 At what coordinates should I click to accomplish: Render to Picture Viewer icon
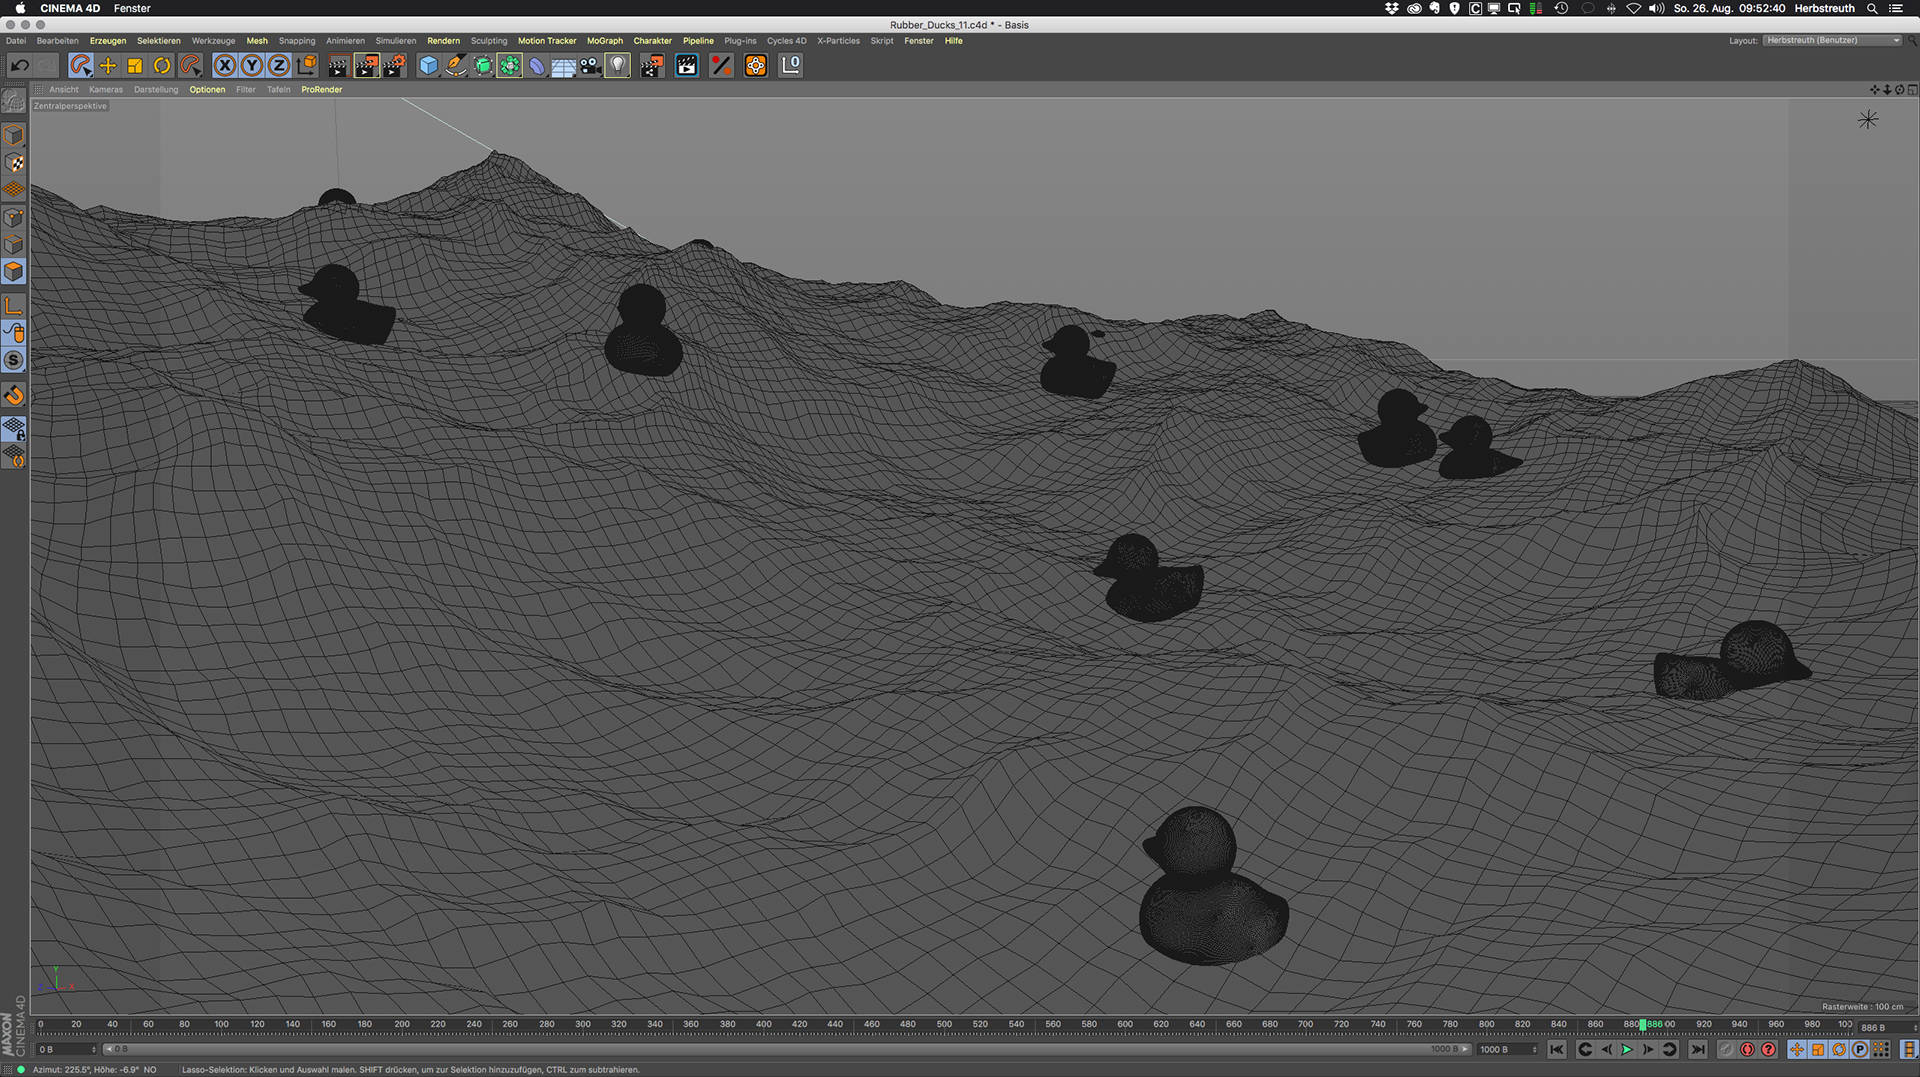click(366, 66)
